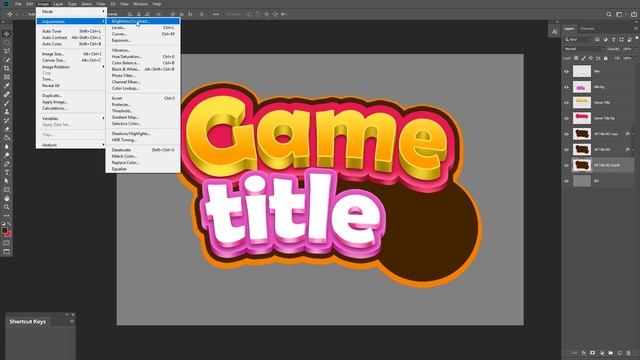Hide the All Title BG copy layer
This screenshot has width=640, height=360.
[x=567, y=134]
